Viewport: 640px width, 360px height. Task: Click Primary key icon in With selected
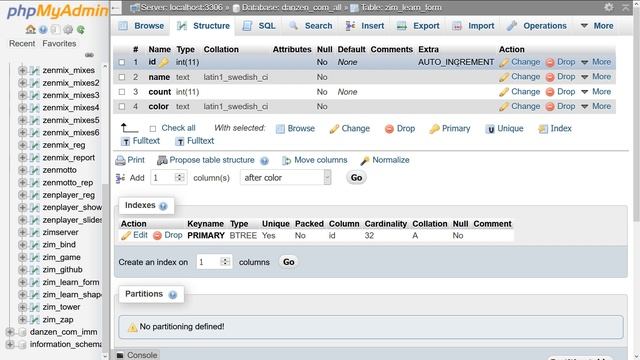click(434, 129)
